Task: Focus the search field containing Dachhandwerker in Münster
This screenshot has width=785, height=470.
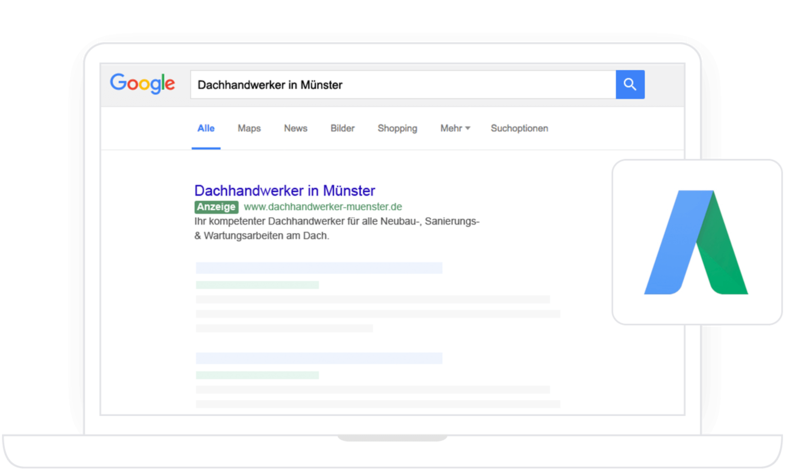Action: click(400, 85)
